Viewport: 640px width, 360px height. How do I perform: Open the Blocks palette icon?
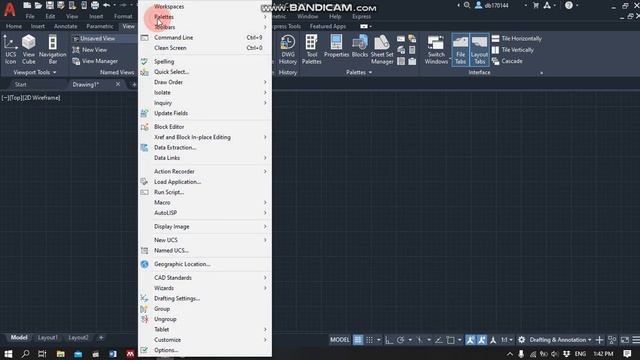pyautogui.click(x=360, y=46)
